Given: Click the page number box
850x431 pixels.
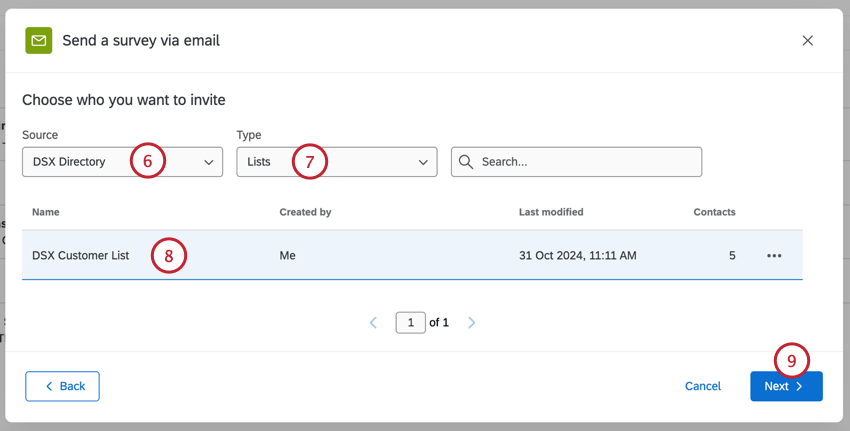Looking at the screenshot, I should pyautogui.click(x=410, y=323).
